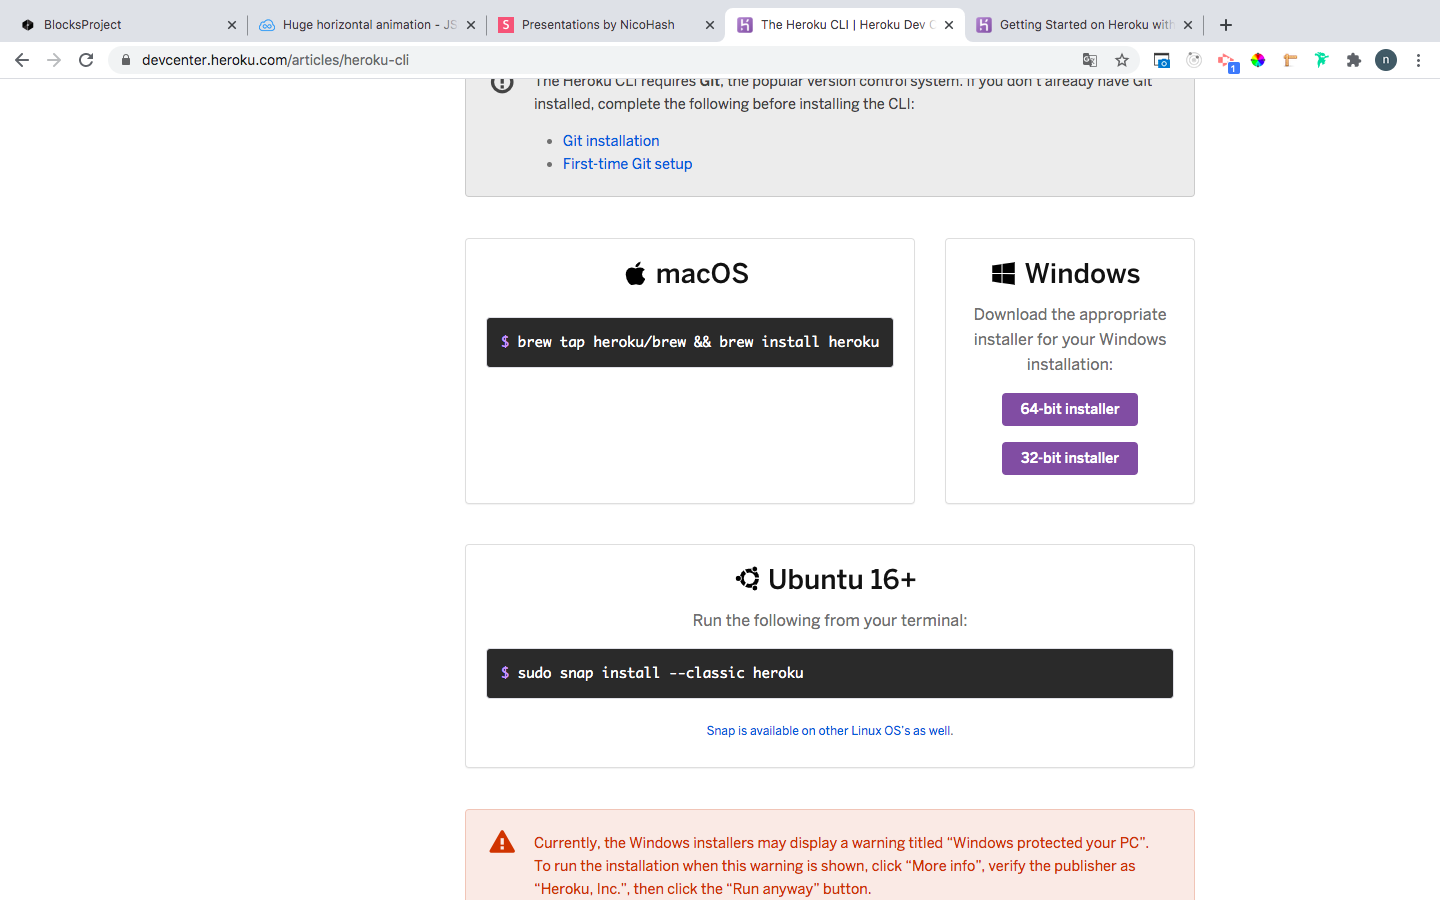Open the Chrome three-dot menu
1440x900 pixels.
pyautogui.click(x=1418, y=60)
